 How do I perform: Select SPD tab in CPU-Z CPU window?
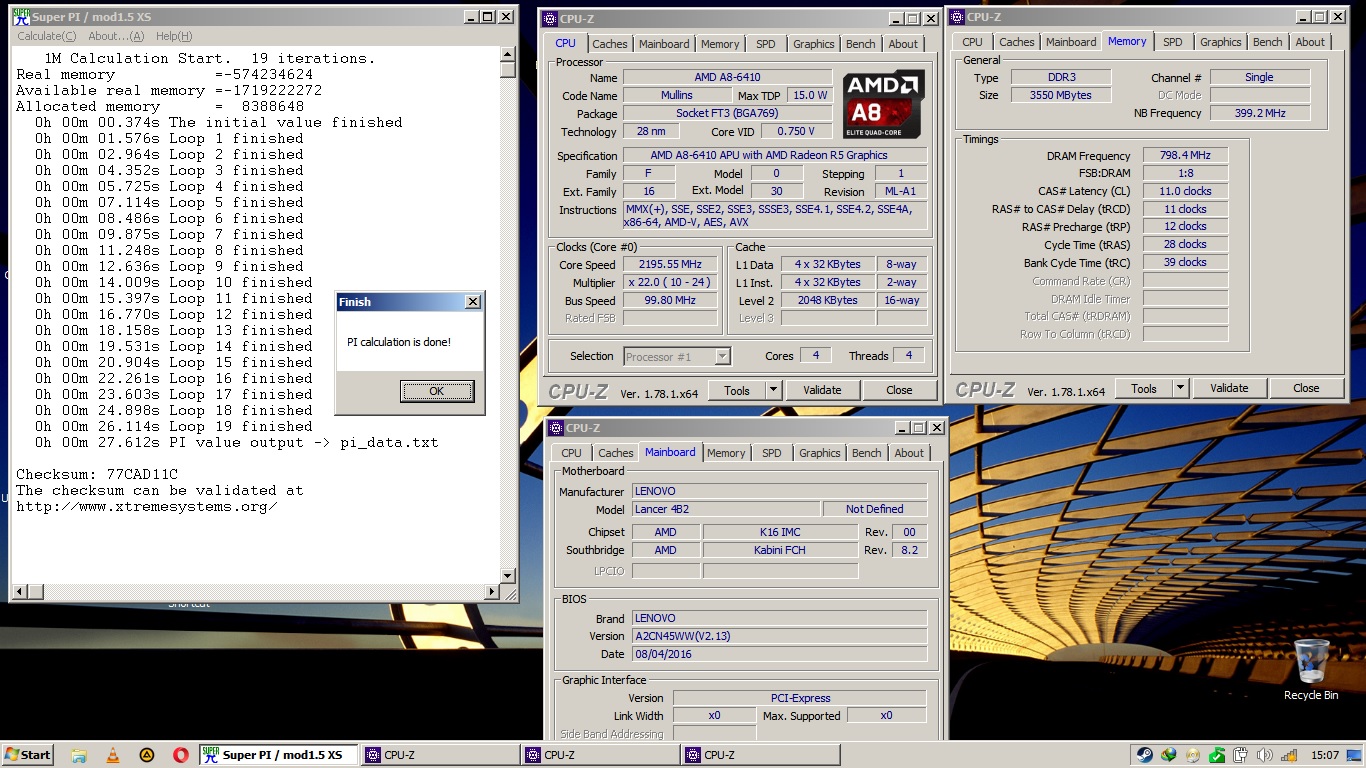(x=765, y=44)
